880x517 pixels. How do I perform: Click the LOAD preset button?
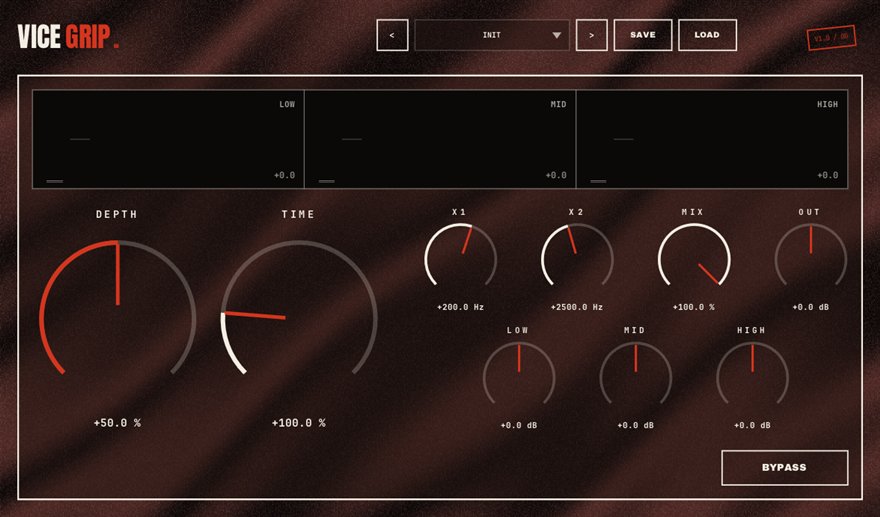pos(707,35)
